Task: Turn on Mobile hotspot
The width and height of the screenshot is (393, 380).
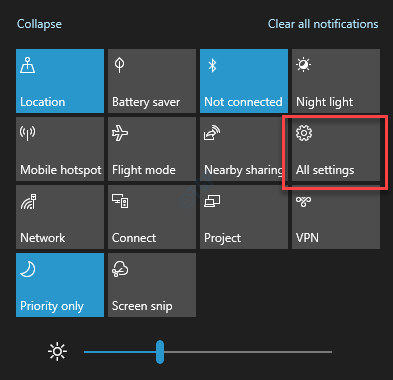Action: point(60,149)
